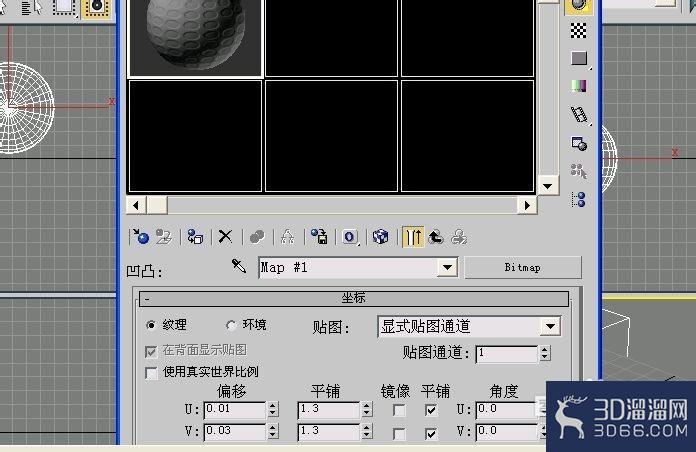Click the V 平铺 value spinner arrows

click(x=367, y=431)
